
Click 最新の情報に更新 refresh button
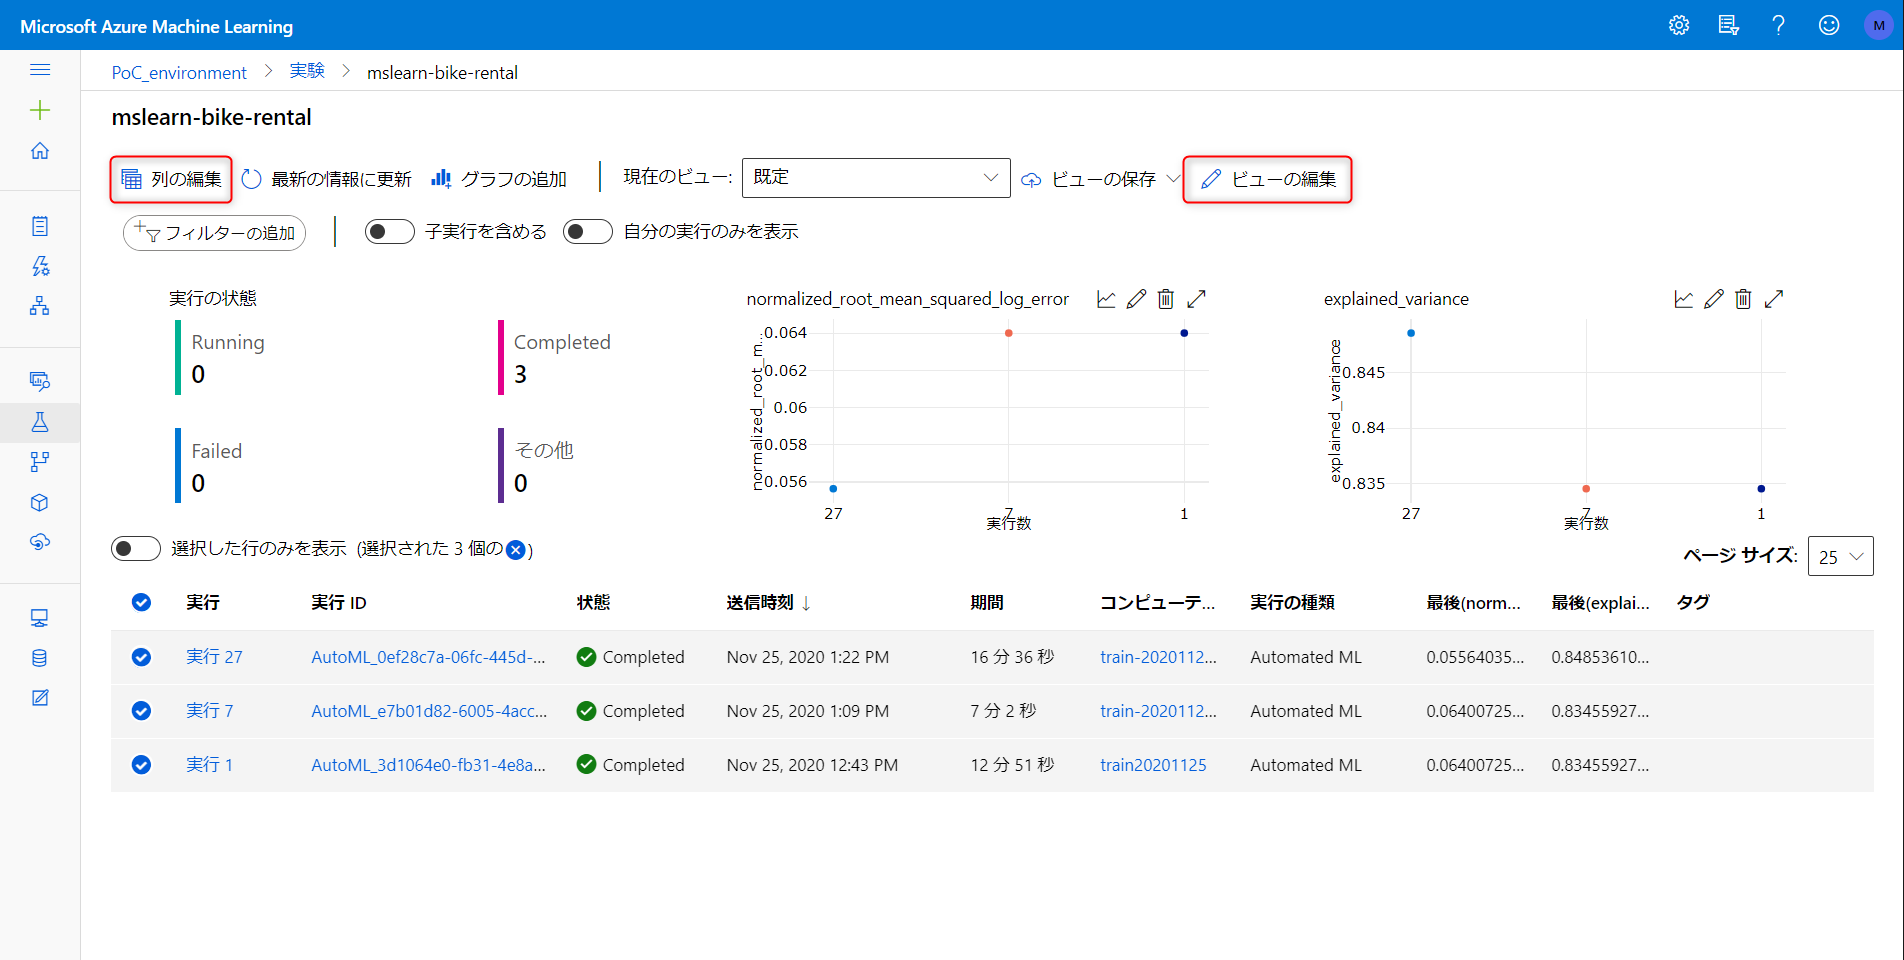[327, 179]
